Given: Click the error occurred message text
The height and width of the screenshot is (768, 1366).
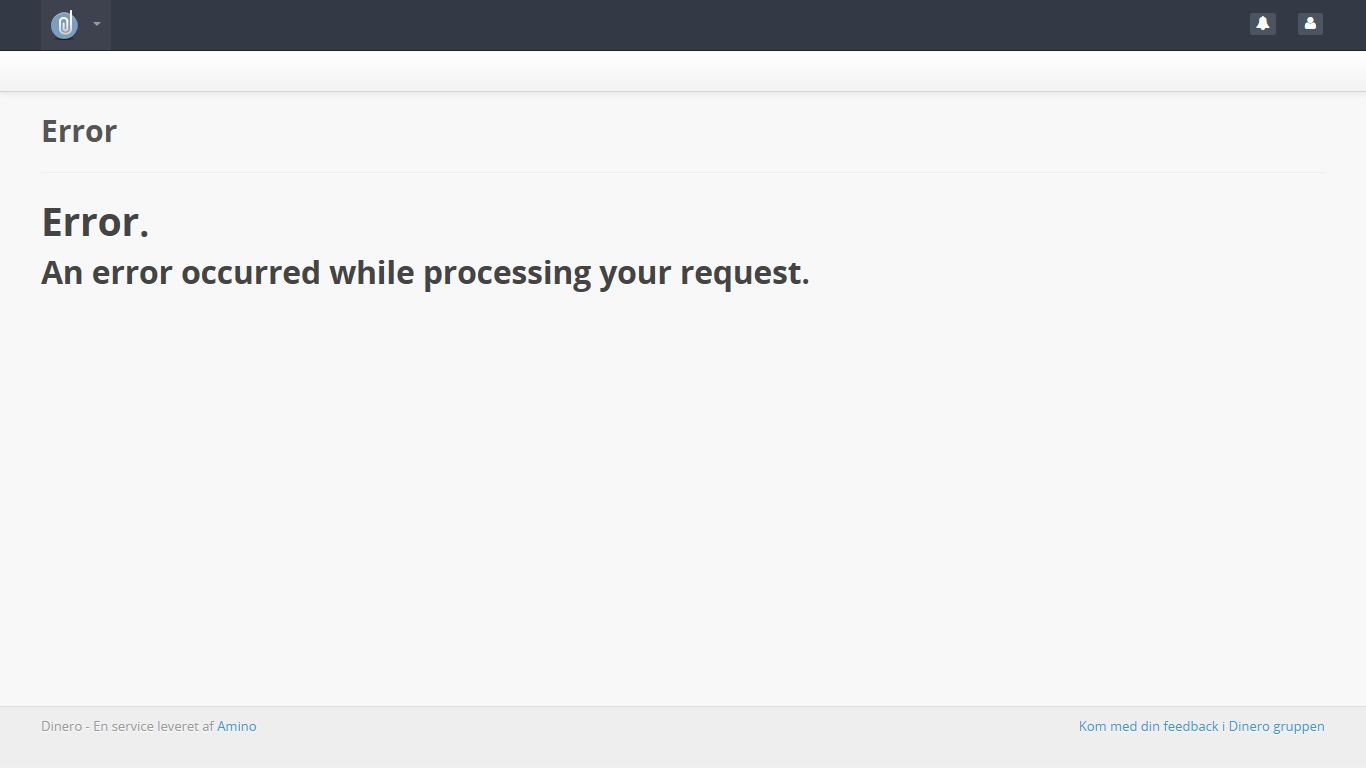Looking at the screenshot, I should click(x=425, y=273).
